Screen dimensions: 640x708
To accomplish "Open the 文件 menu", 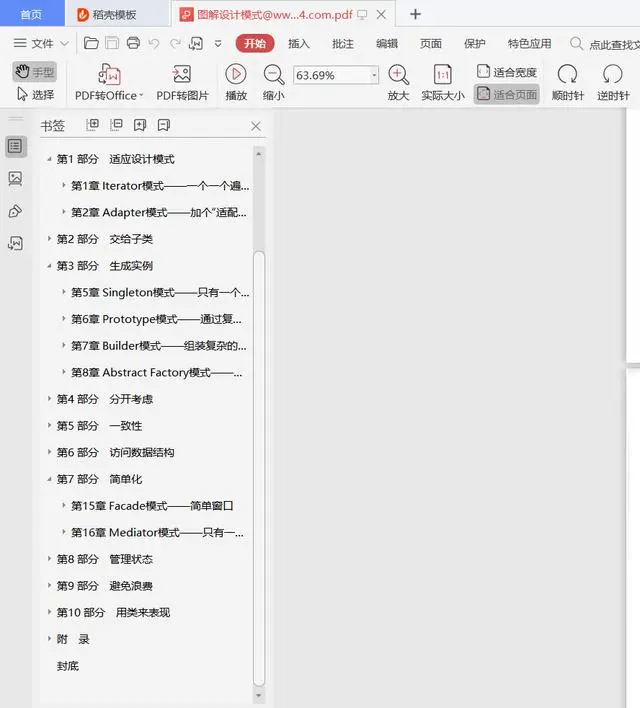I will pyautogui.click(x=41, y=43).
